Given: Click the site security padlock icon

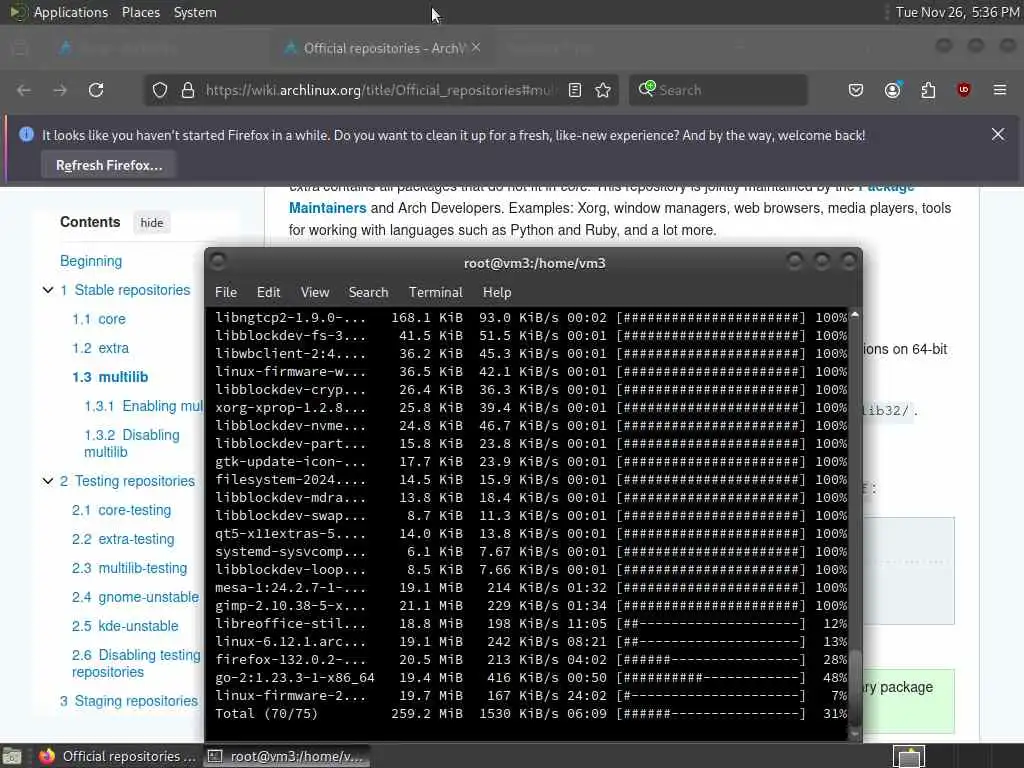Looking at the screenshot, I should tap(188, 90).
